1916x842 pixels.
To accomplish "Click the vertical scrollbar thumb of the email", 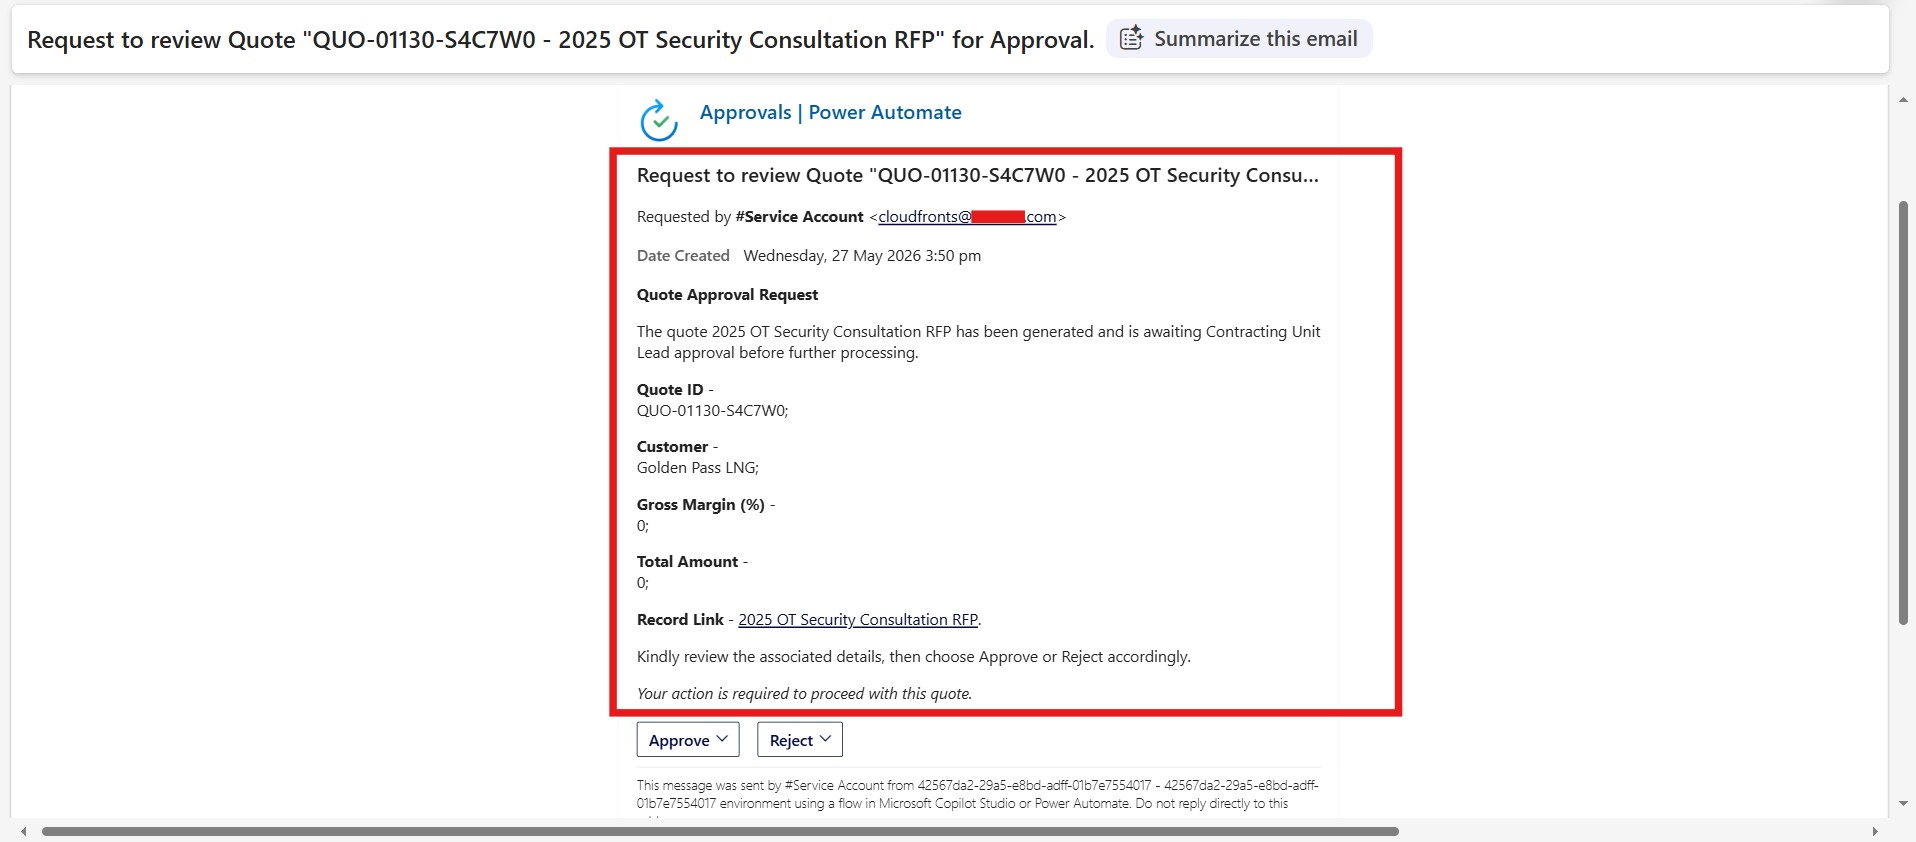I will [1903, 413].
